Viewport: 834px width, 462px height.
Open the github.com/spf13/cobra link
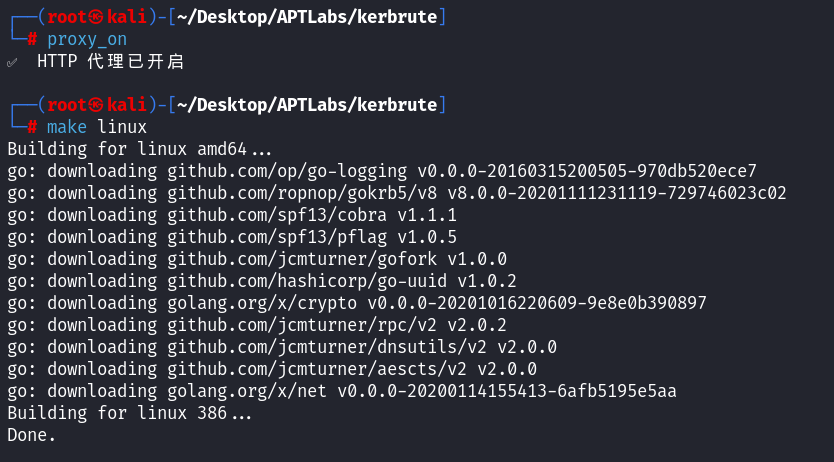point(272,215)
